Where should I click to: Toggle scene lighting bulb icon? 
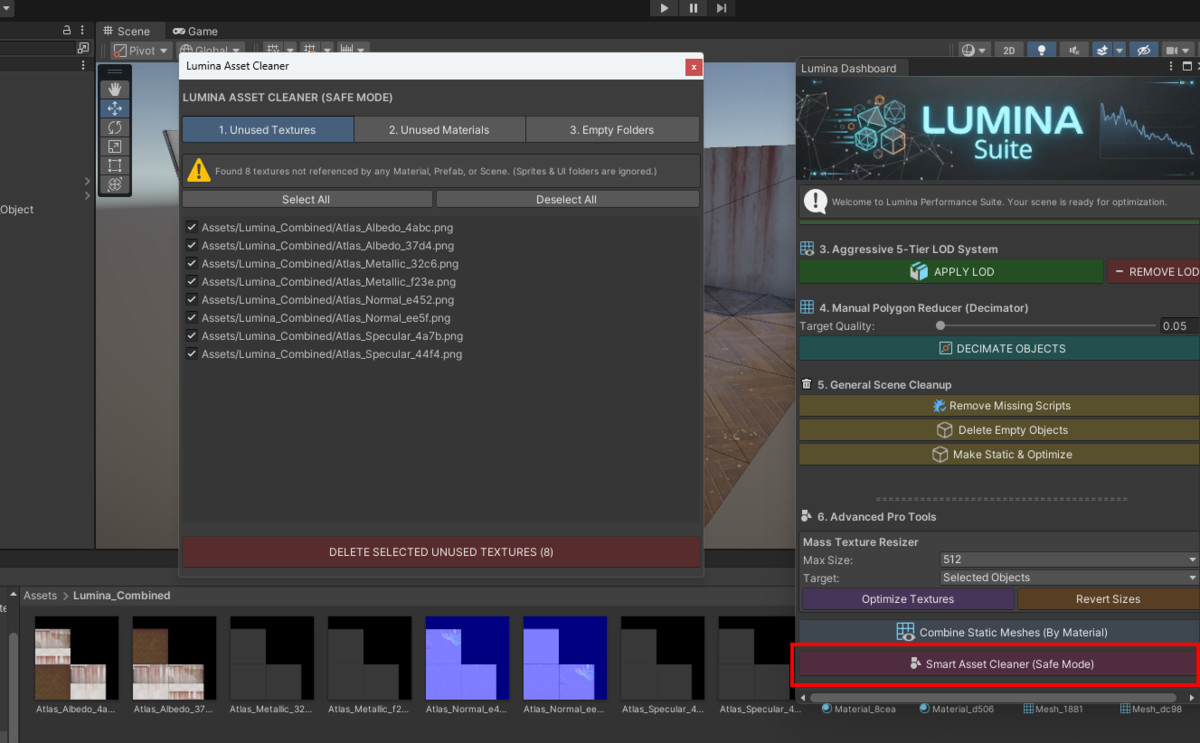point(1041,50)
